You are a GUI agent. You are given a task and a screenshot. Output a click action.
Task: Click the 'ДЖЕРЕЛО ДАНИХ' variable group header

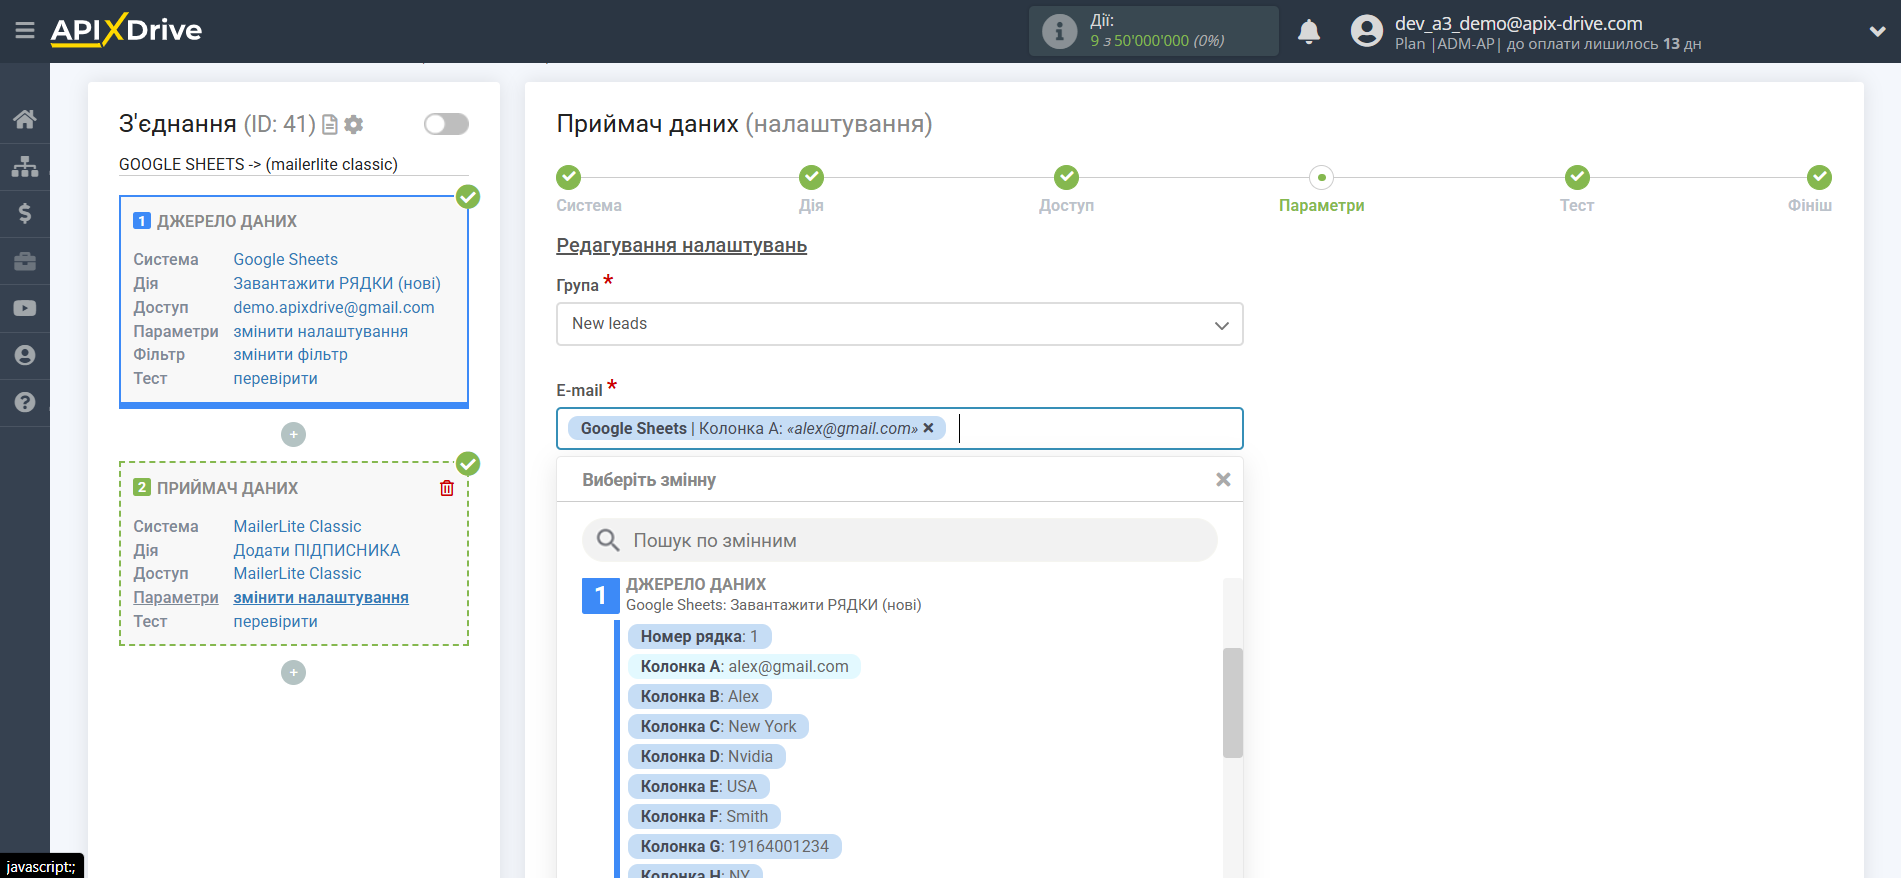(696, 584)
